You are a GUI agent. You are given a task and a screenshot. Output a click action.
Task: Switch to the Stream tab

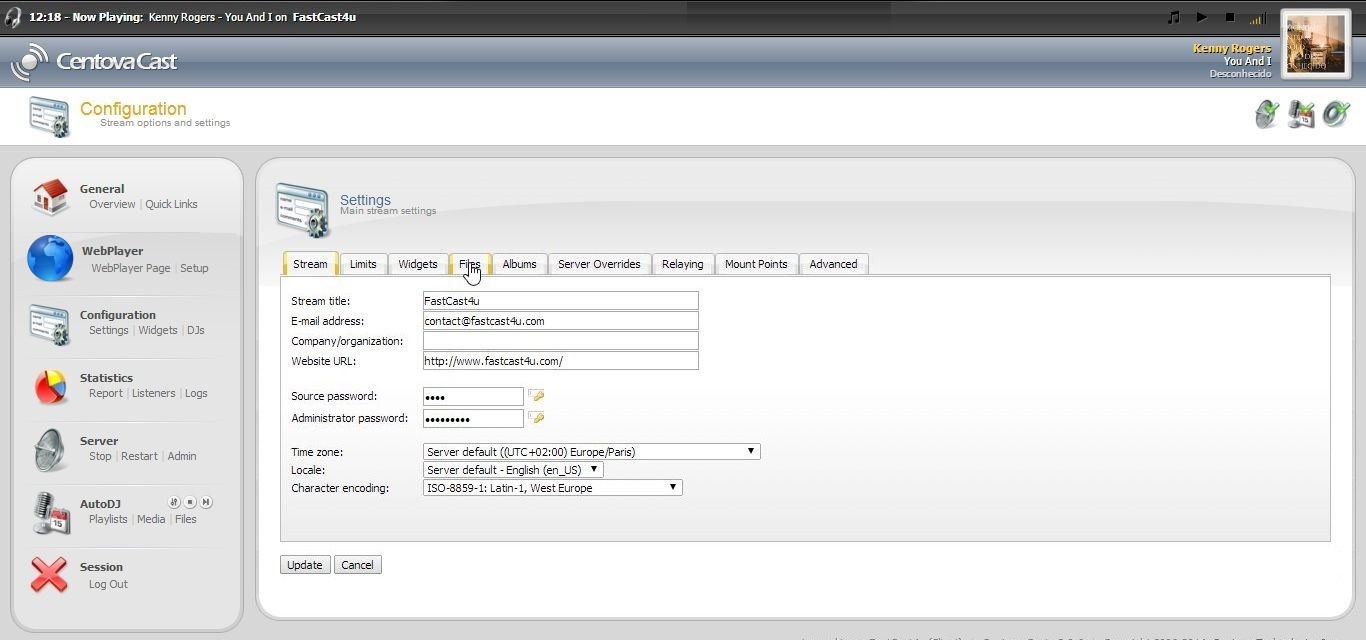tap(310, 264)
